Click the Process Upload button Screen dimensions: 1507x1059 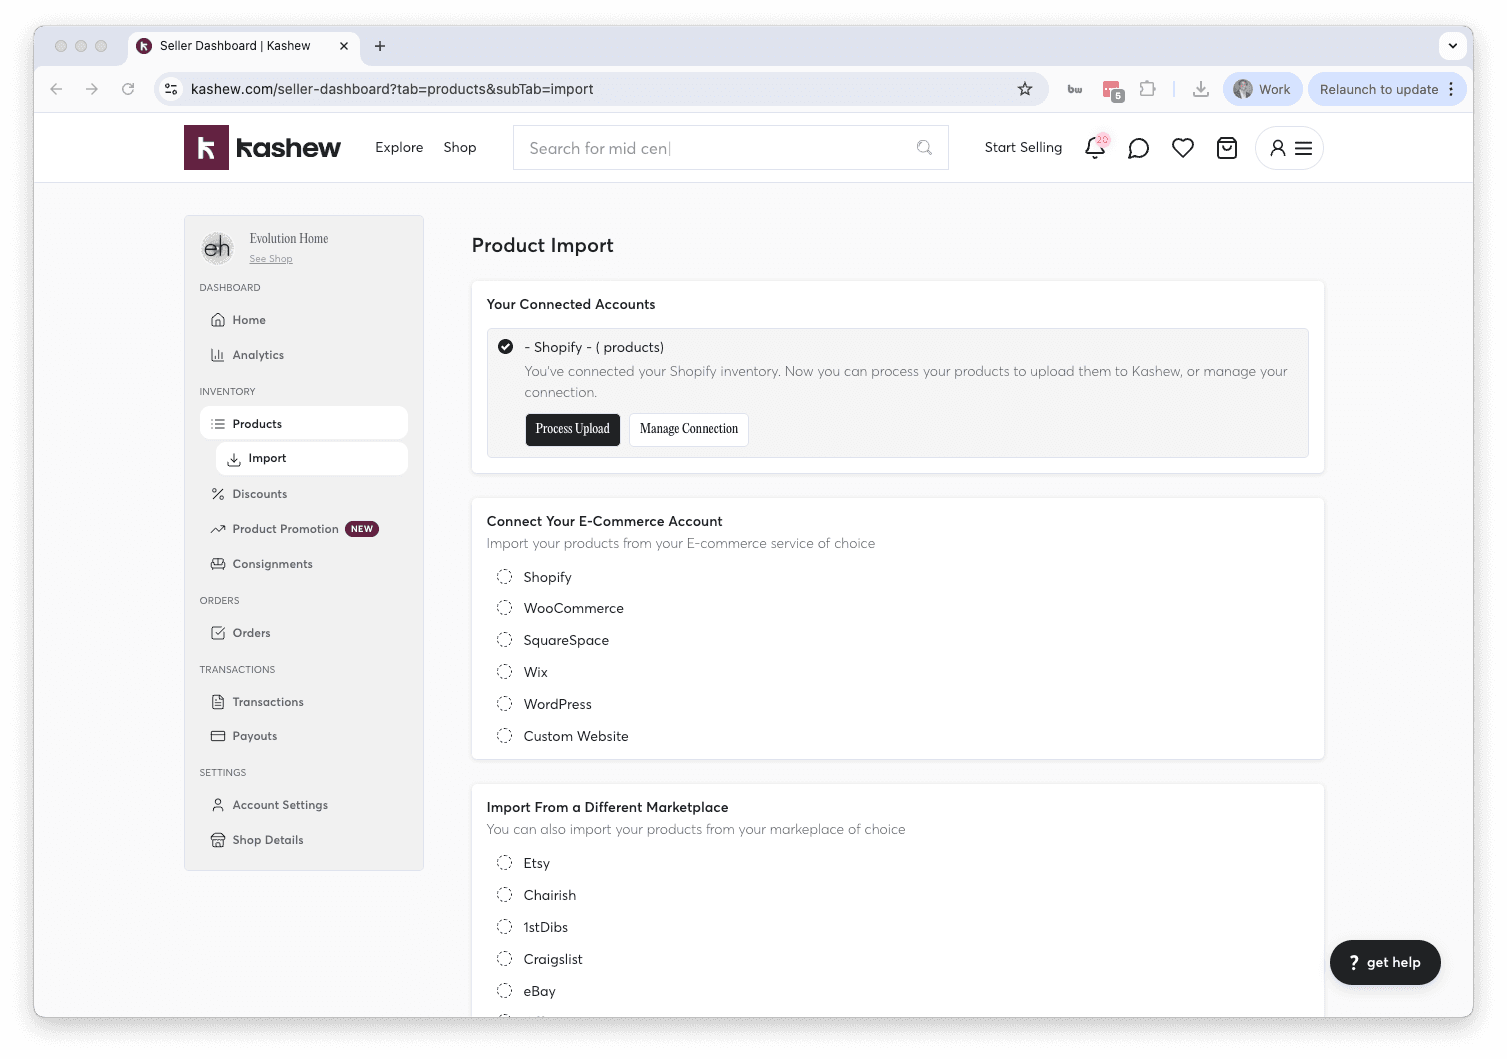pyautogui.click(x=573, y=429)
